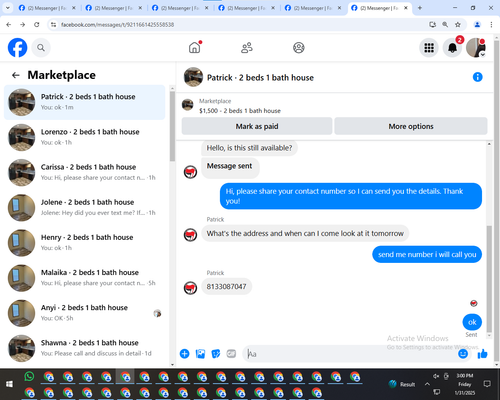Switch to the fifth Messenger tab

click(x=312, y=8)
